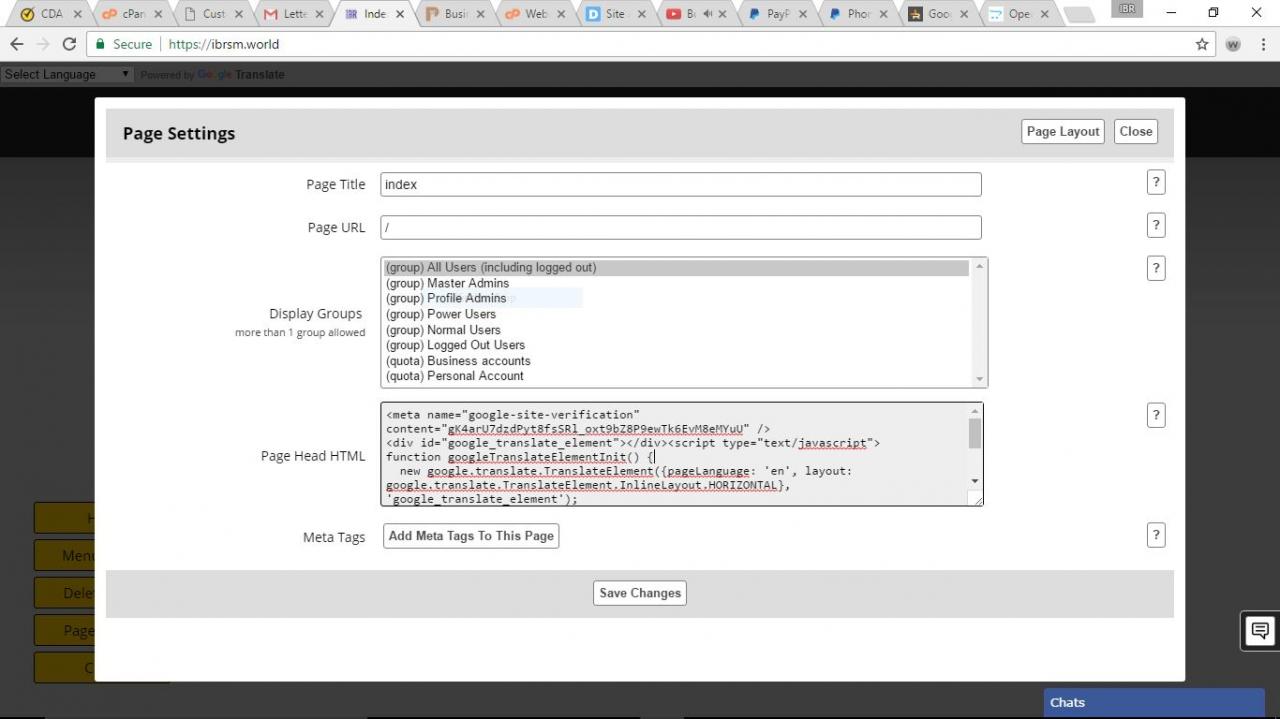Click the help icon beside Meta Tags
The height and width of the screenshot is (719, 1280).
coord(1156,535)
